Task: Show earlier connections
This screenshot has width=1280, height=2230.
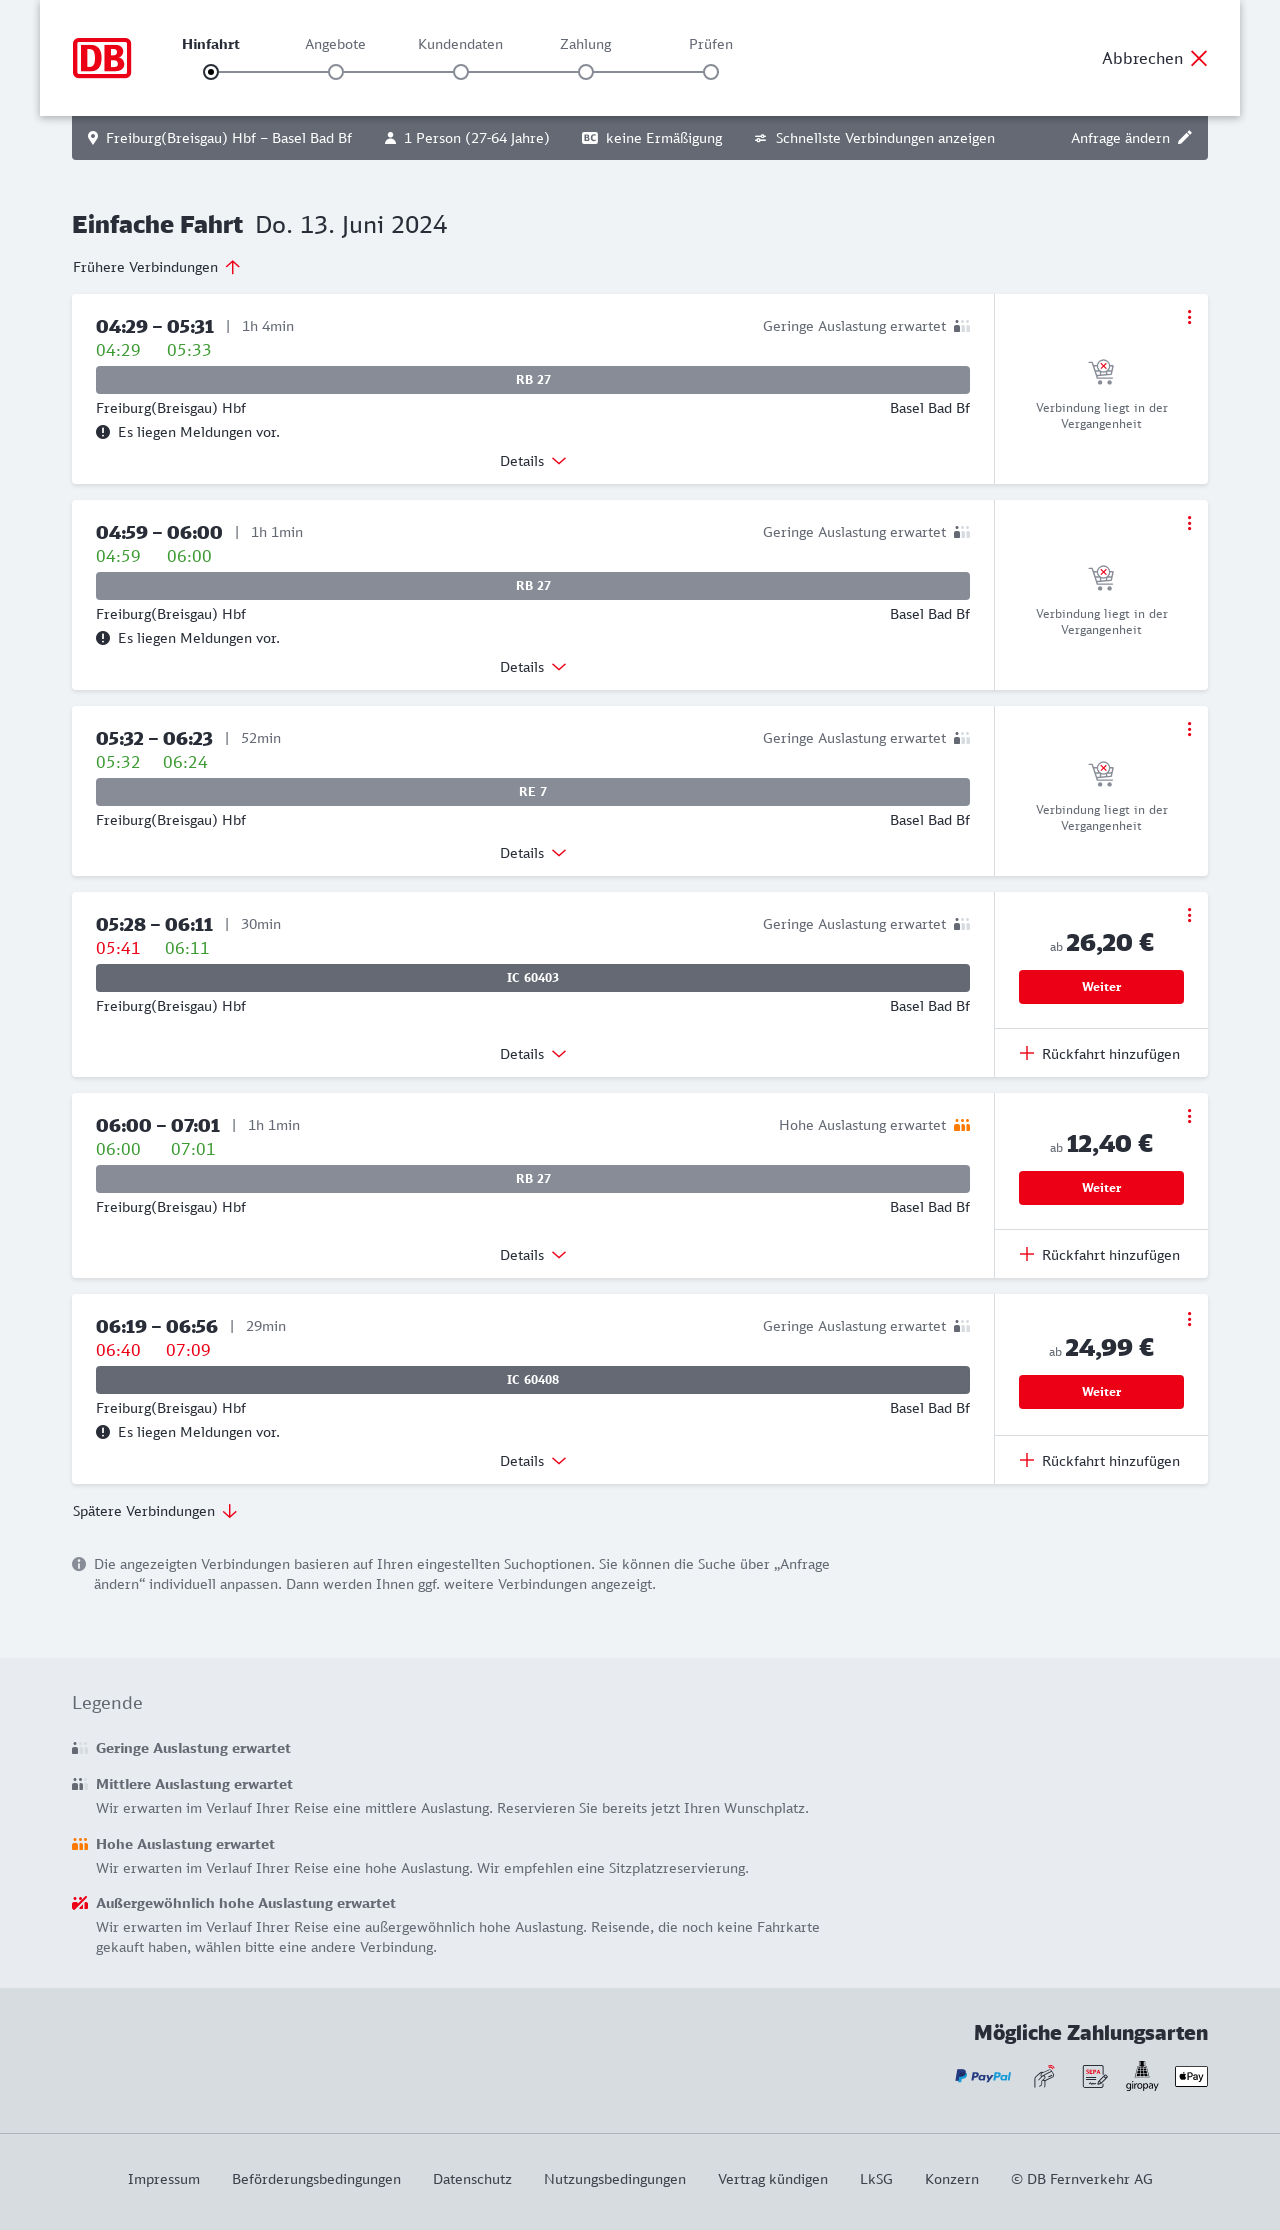Action: click(156, 267)
